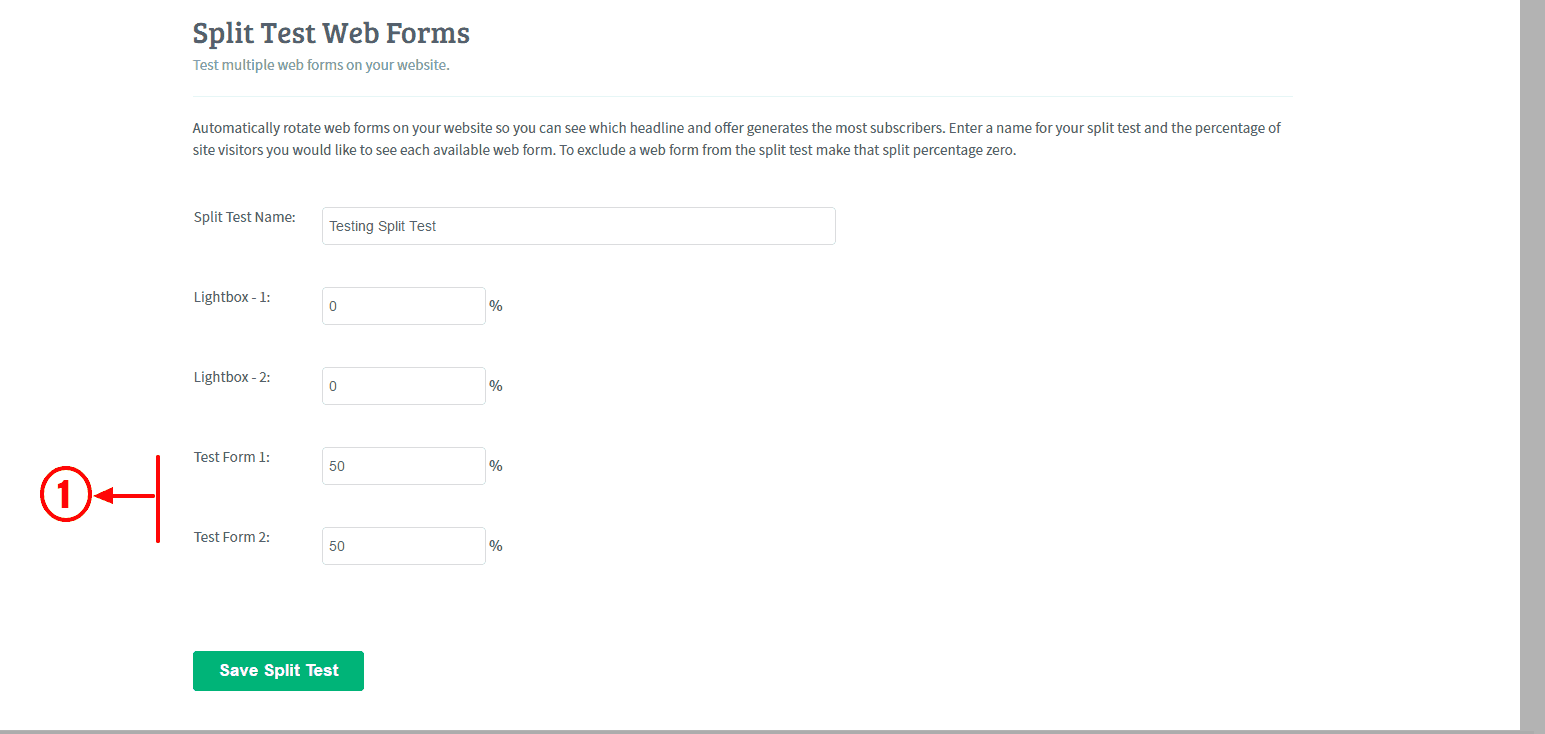Image resolution: width=1545 pixels, height=734 pixels.
Task: Click the Test Form 1 label
Action: coord(232,457)
